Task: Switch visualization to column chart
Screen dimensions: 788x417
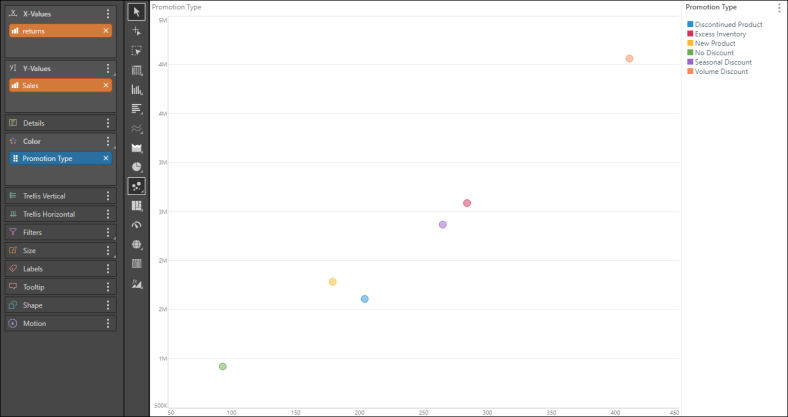Action: 137,89
